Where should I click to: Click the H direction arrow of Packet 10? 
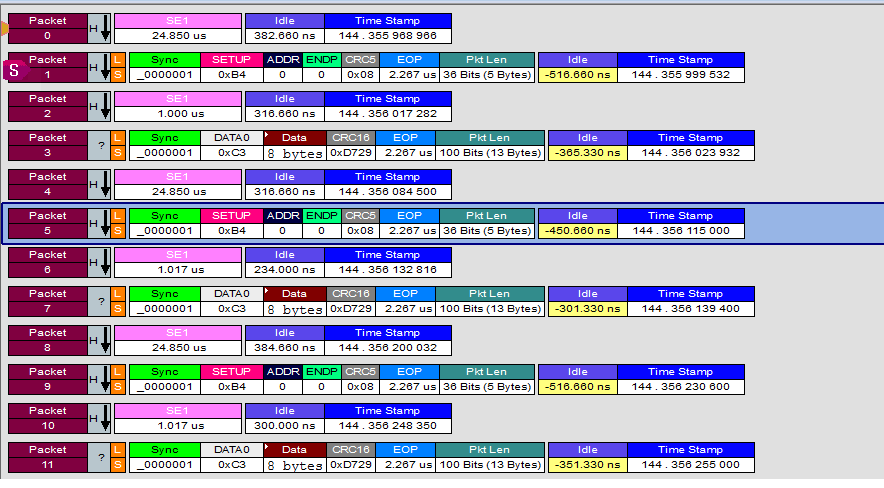coord(99,419)
